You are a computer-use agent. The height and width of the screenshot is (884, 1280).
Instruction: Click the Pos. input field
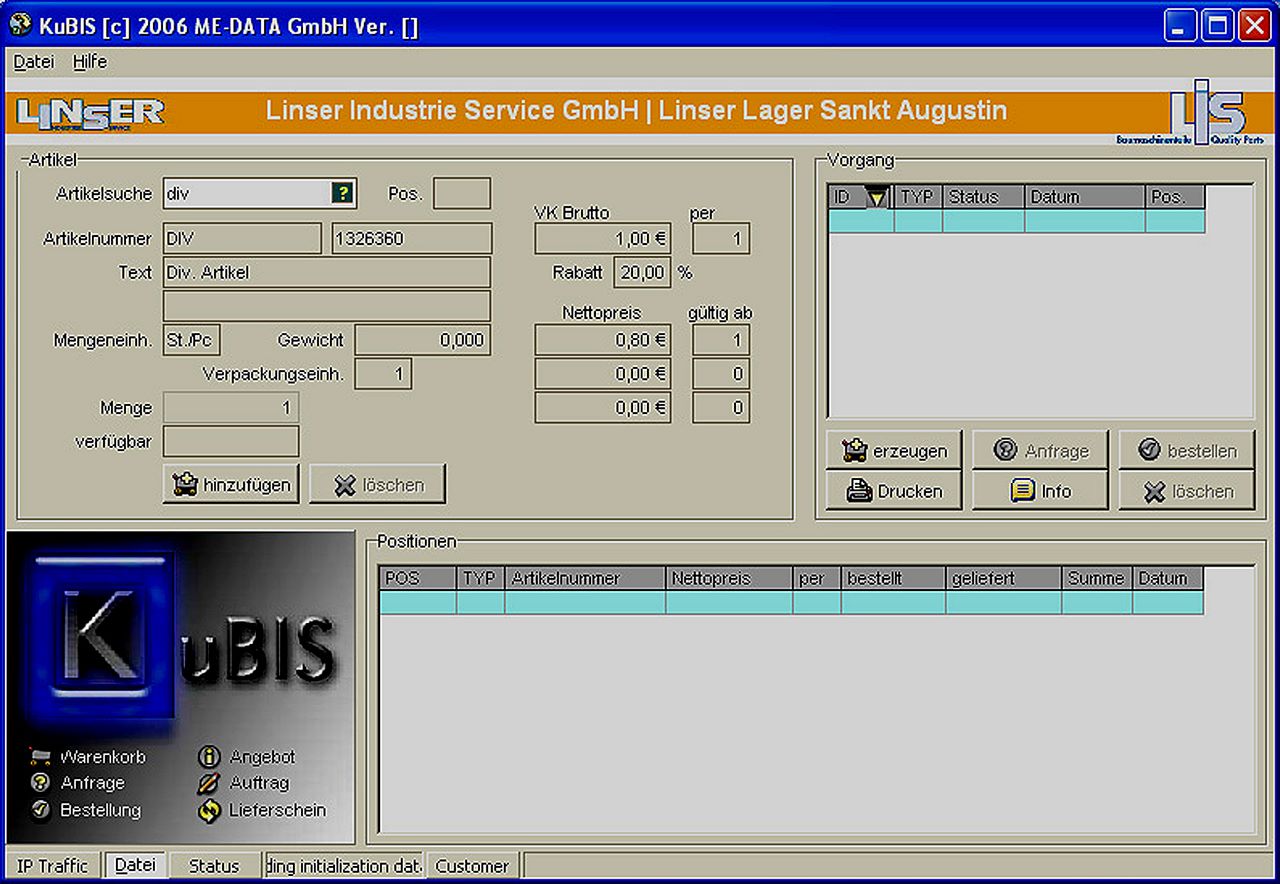coord(462,194)
